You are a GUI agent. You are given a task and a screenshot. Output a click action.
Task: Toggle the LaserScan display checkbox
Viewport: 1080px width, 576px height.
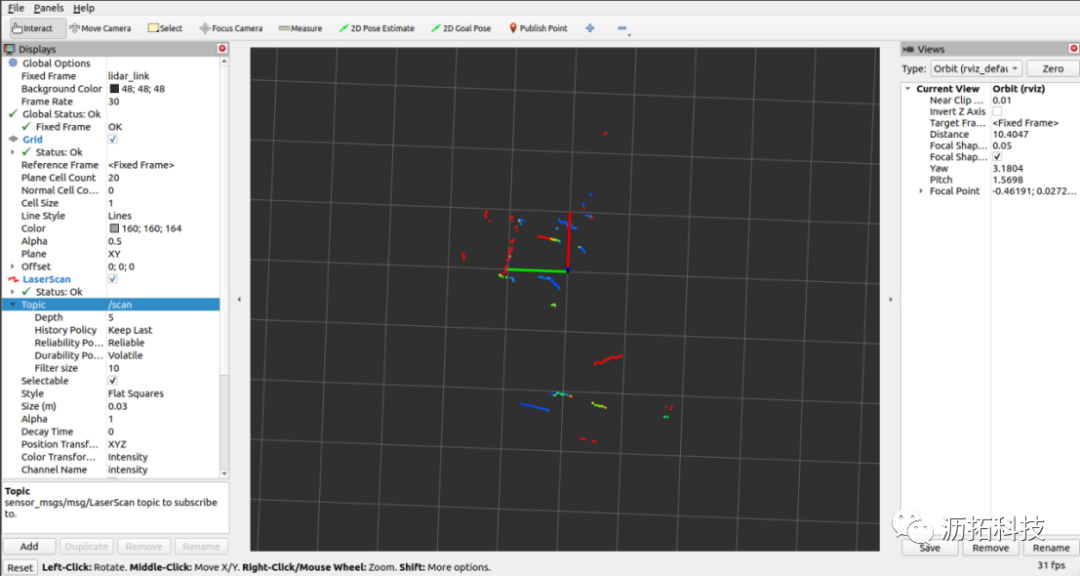(x=112, y=279)
